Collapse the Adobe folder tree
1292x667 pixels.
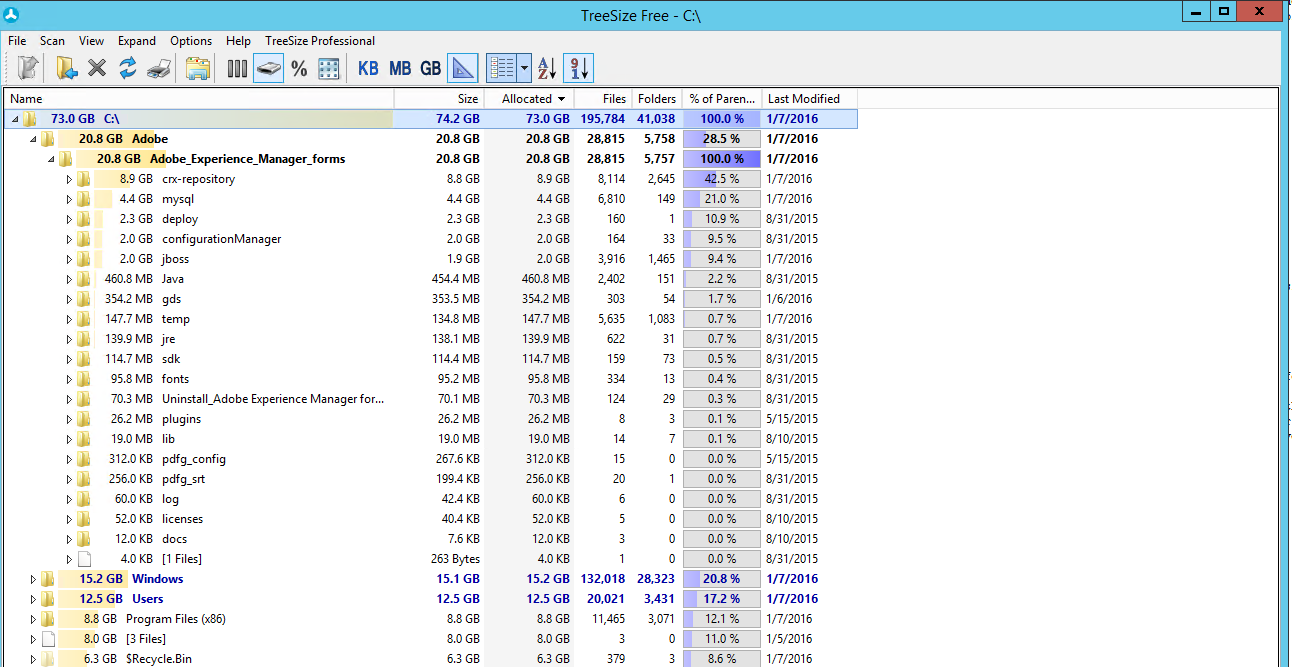31,139
